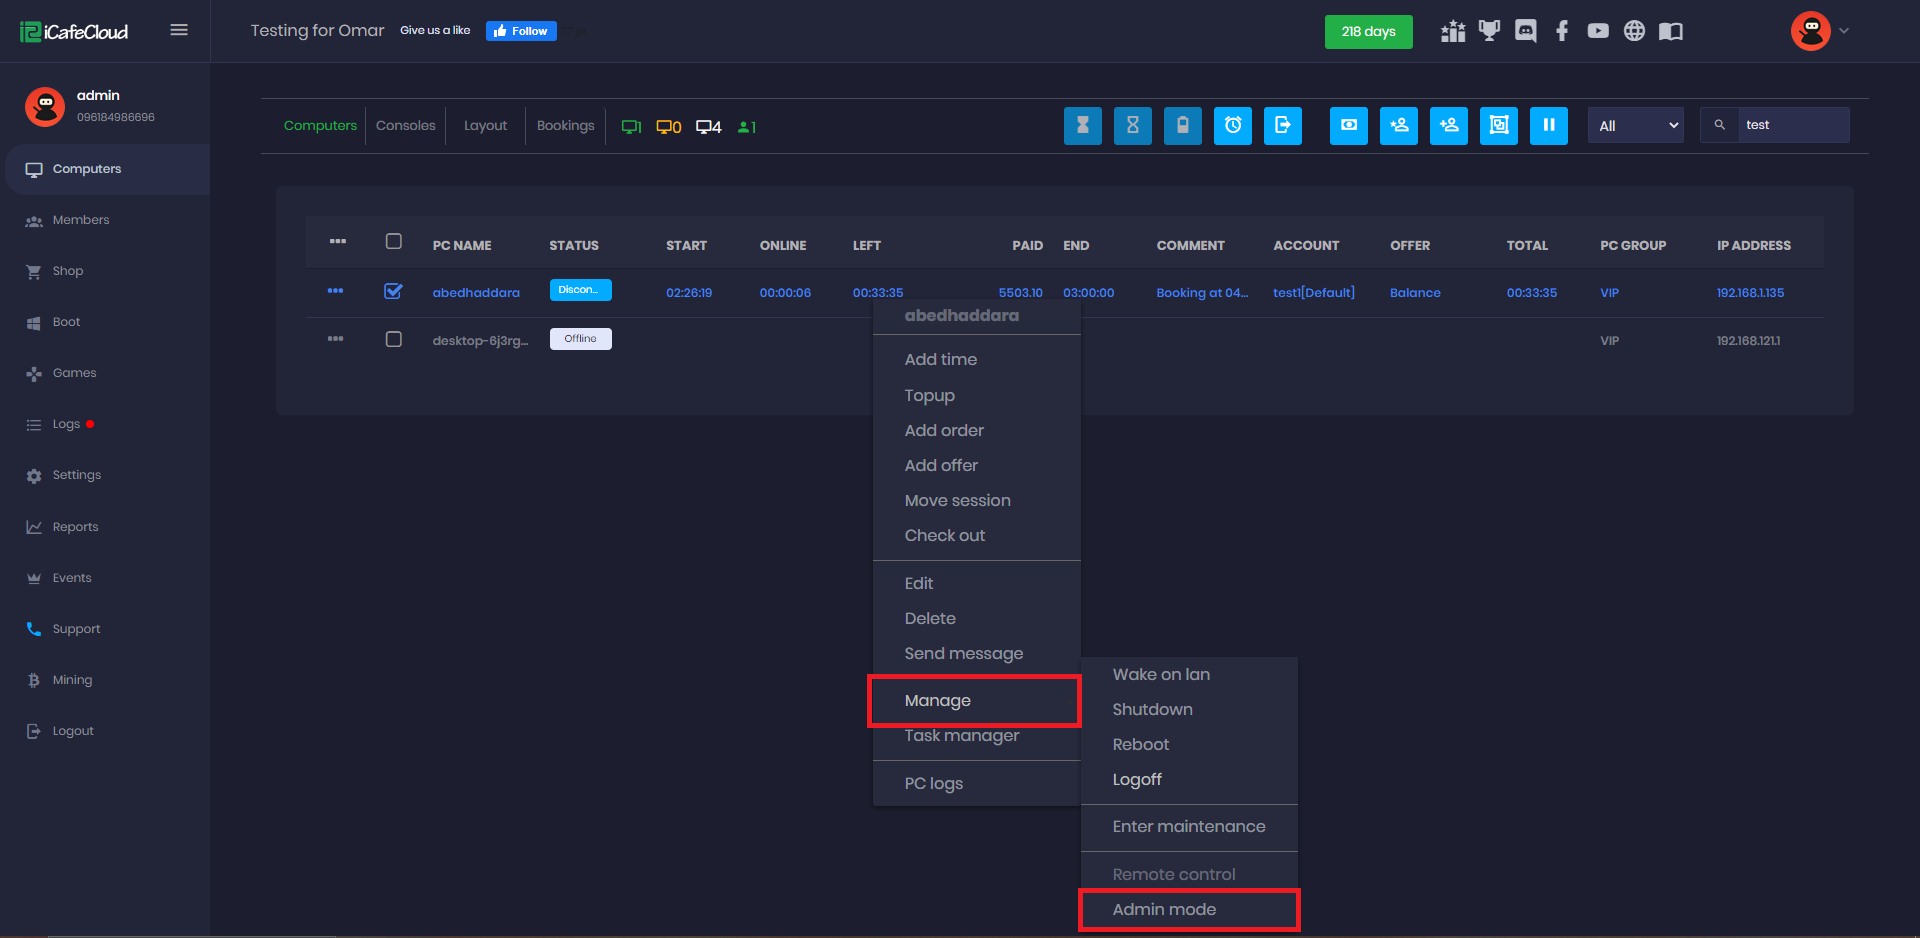Click the hamburger menu icon
Screen dimensions: 1920x938
[179, 30]
